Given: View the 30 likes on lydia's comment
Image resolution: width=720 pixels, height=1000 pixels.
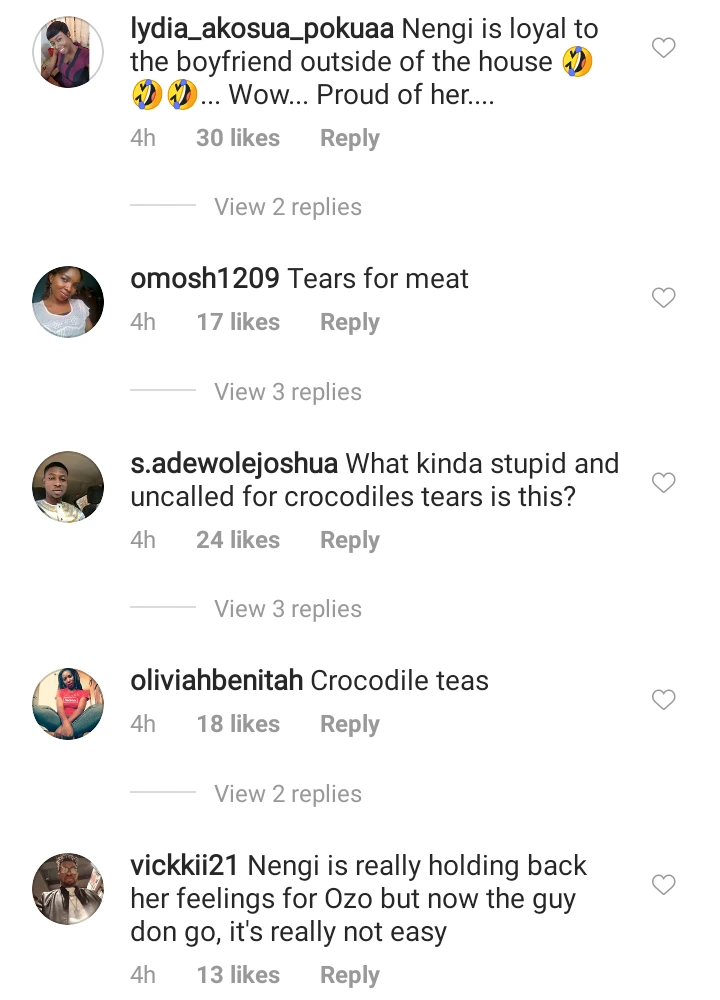Looking at the screenshot, I should [x=238, y=138].
